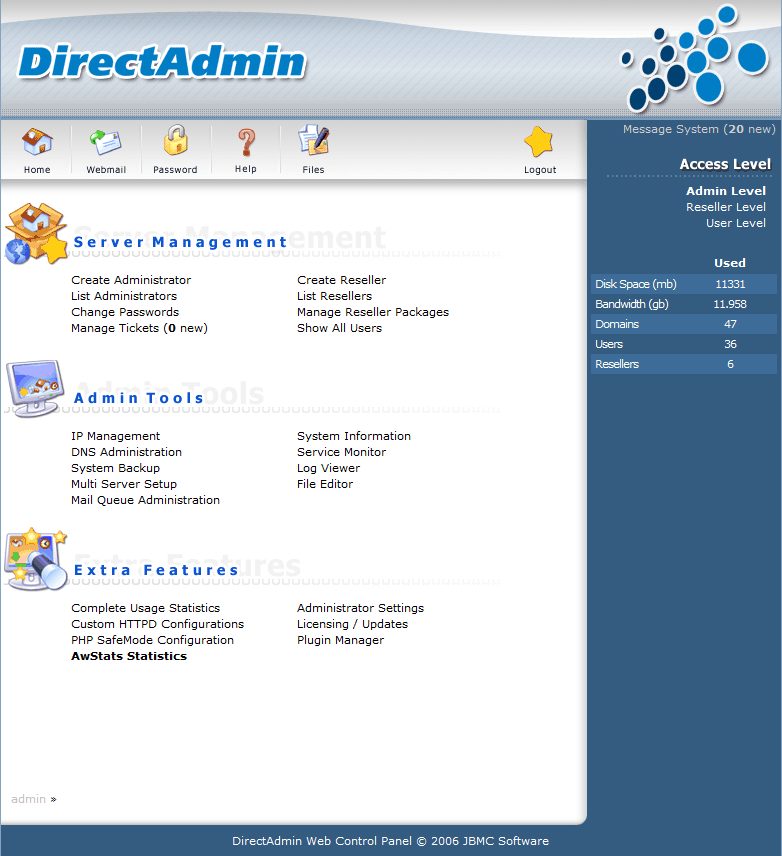Switch to Reseller Level access

coord(726,207)
